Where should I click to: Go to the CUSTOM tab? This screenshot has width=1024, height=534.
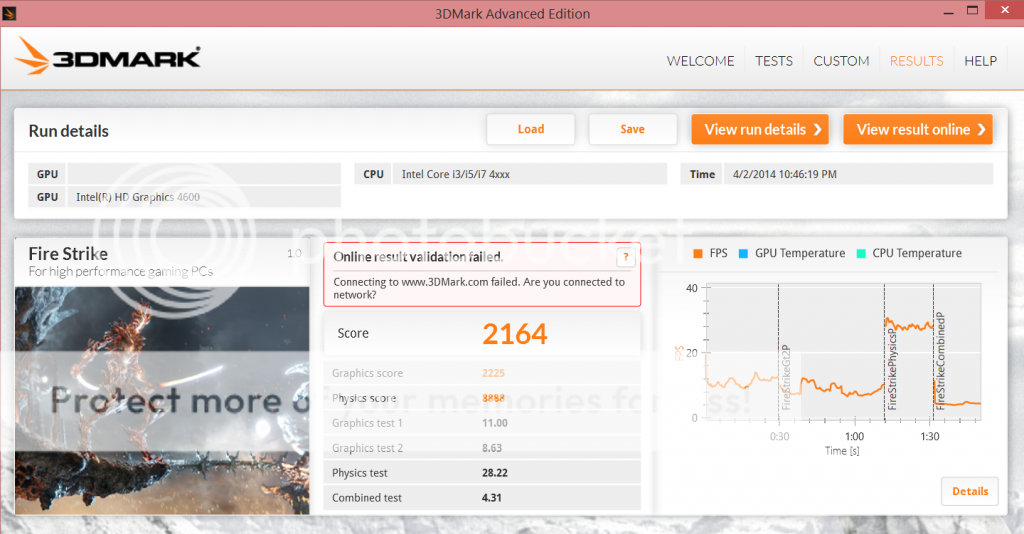pyautogui.click(x=841, y=61)
